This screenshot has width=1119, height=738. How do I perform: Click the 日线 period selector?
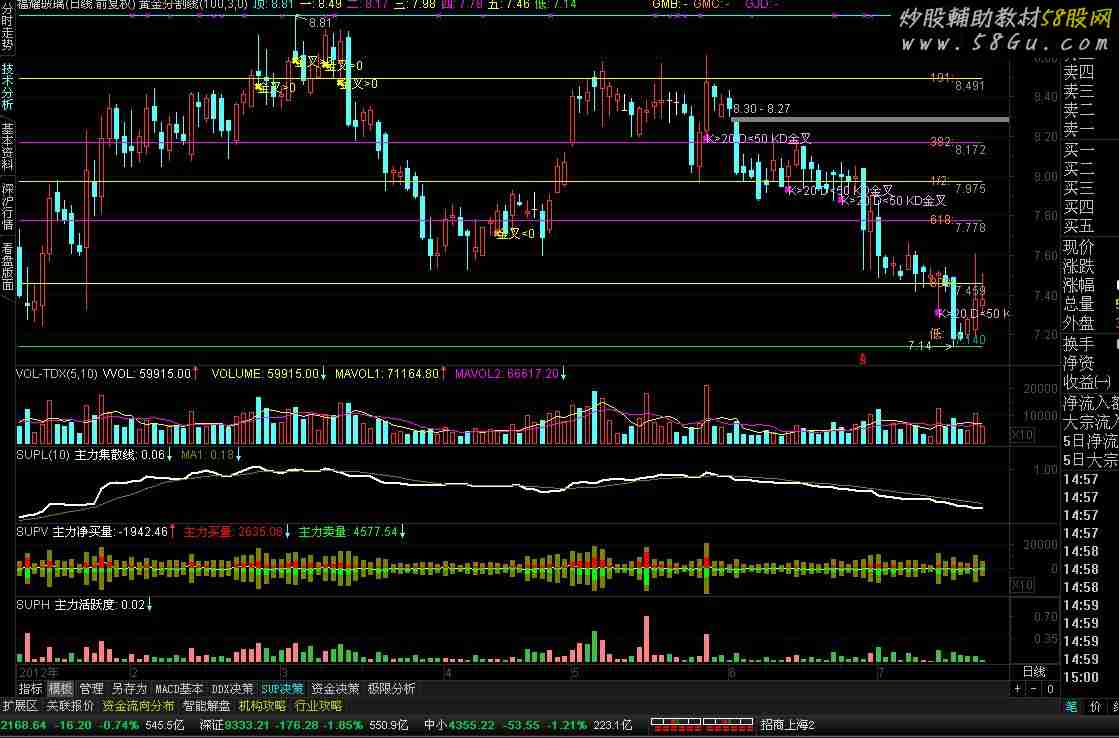1034,671
